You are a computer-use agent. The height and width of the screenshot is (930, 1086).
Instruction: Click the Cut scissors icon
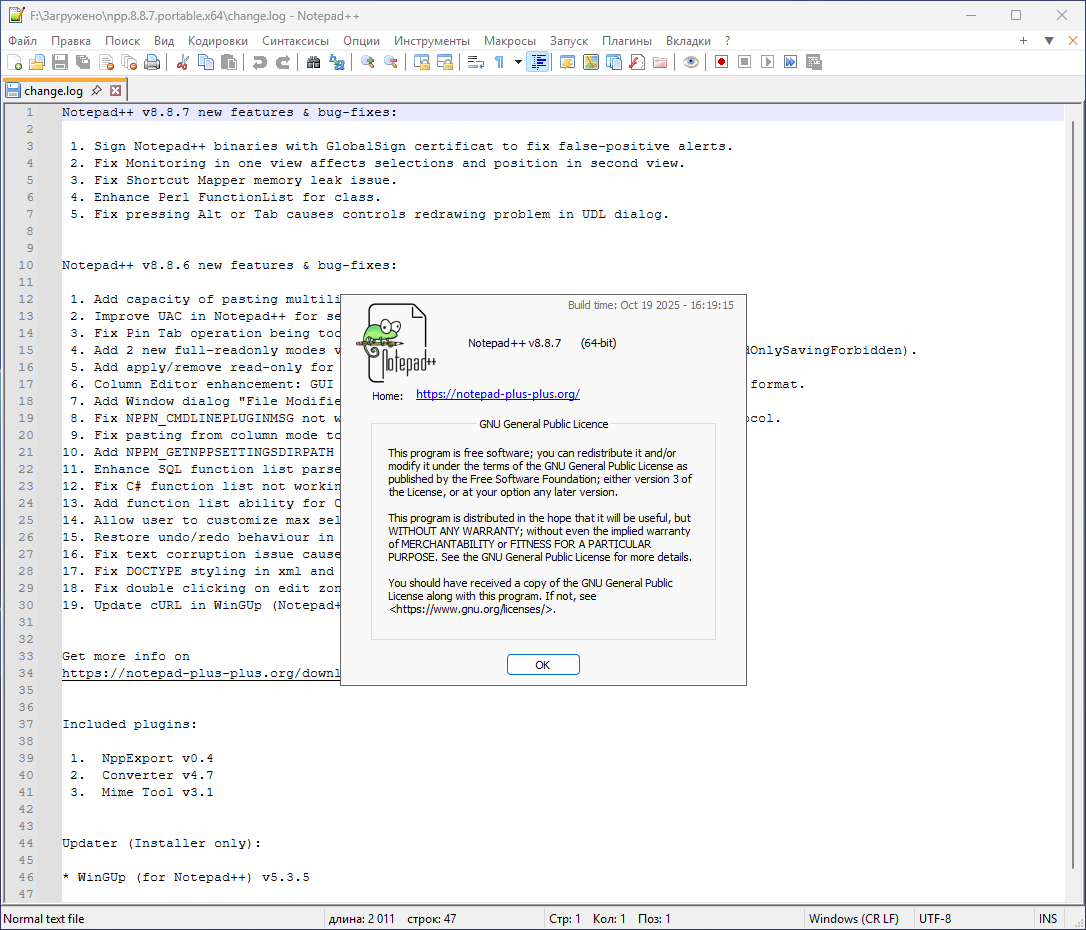click(183, 62)
